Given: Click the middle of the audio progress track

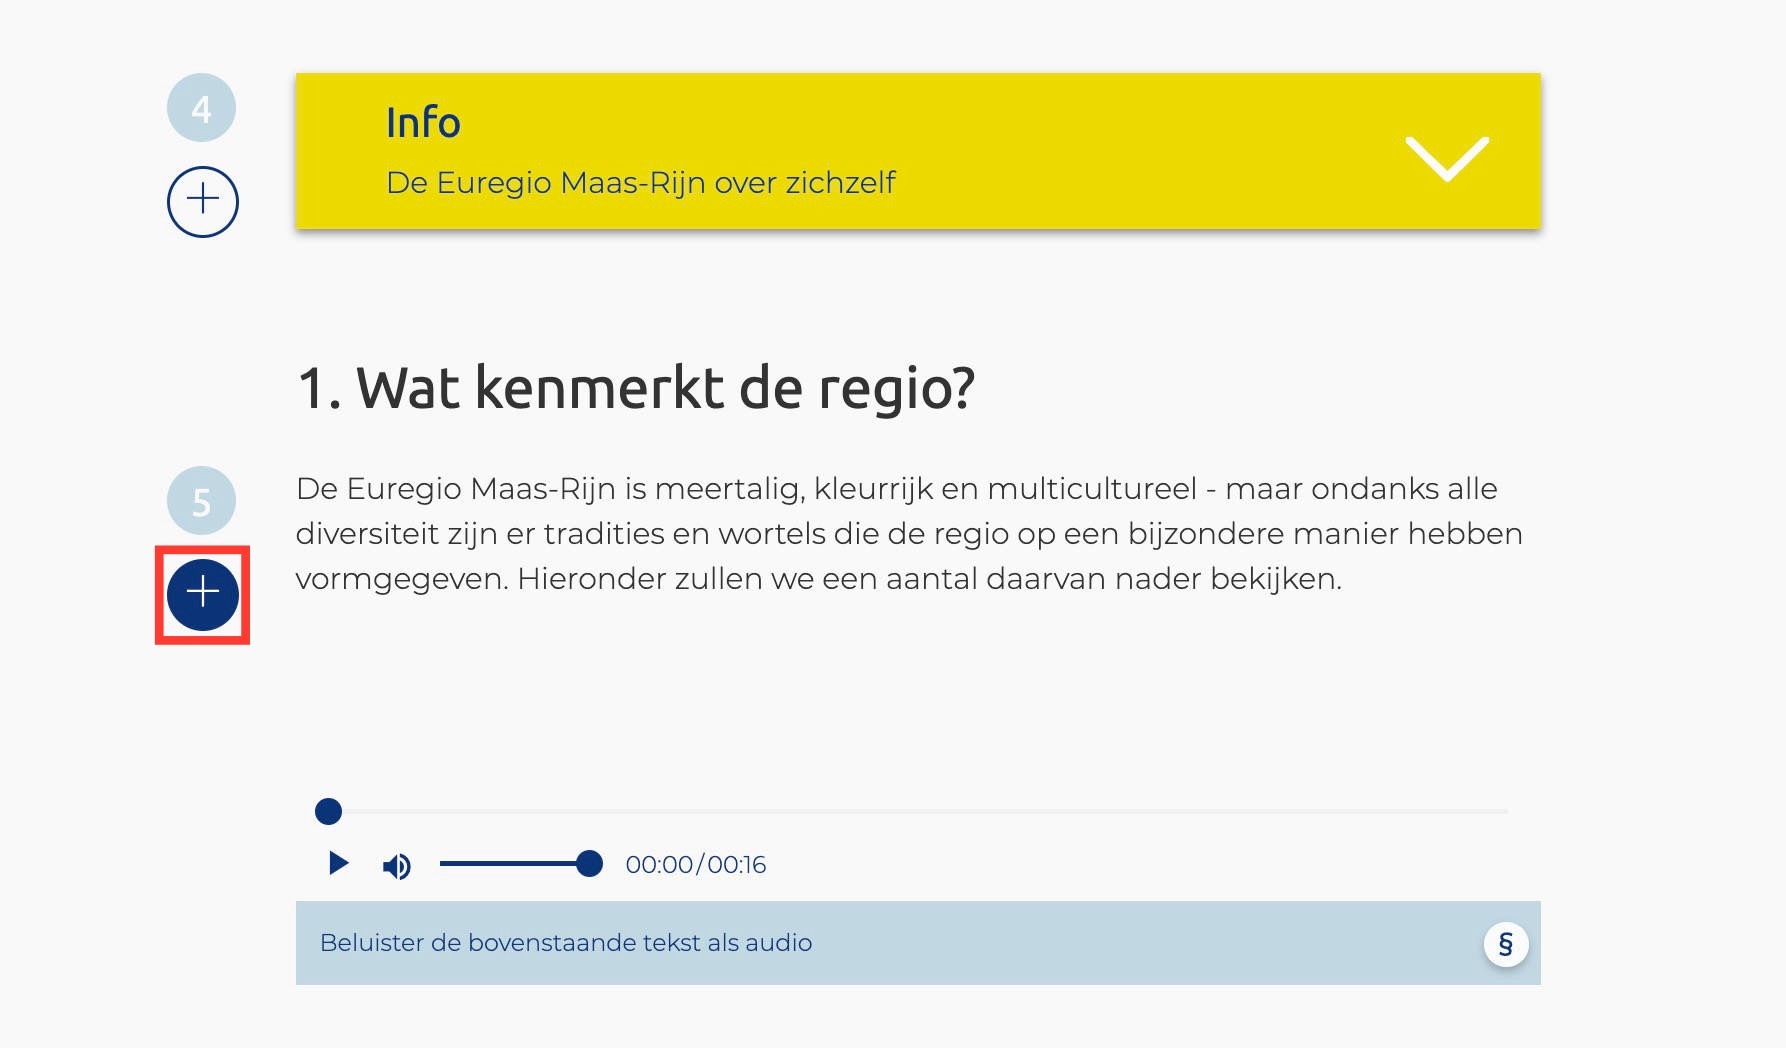Looking at the screenshot, I should (918, 811).
